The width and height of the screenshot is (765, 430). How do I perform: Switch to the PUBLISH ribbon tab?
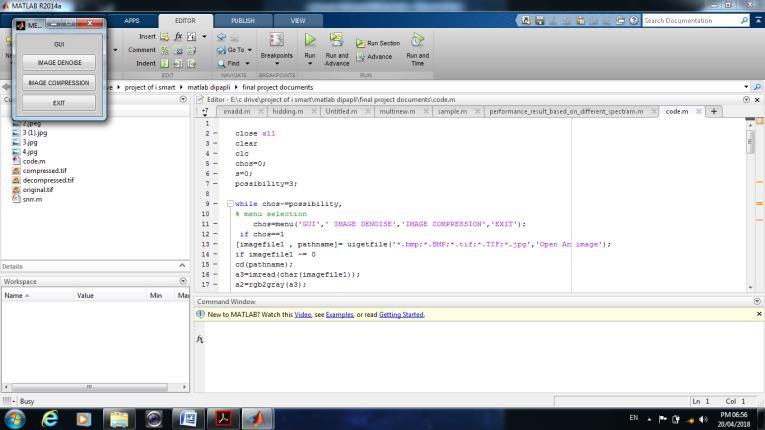coord(242,20)
